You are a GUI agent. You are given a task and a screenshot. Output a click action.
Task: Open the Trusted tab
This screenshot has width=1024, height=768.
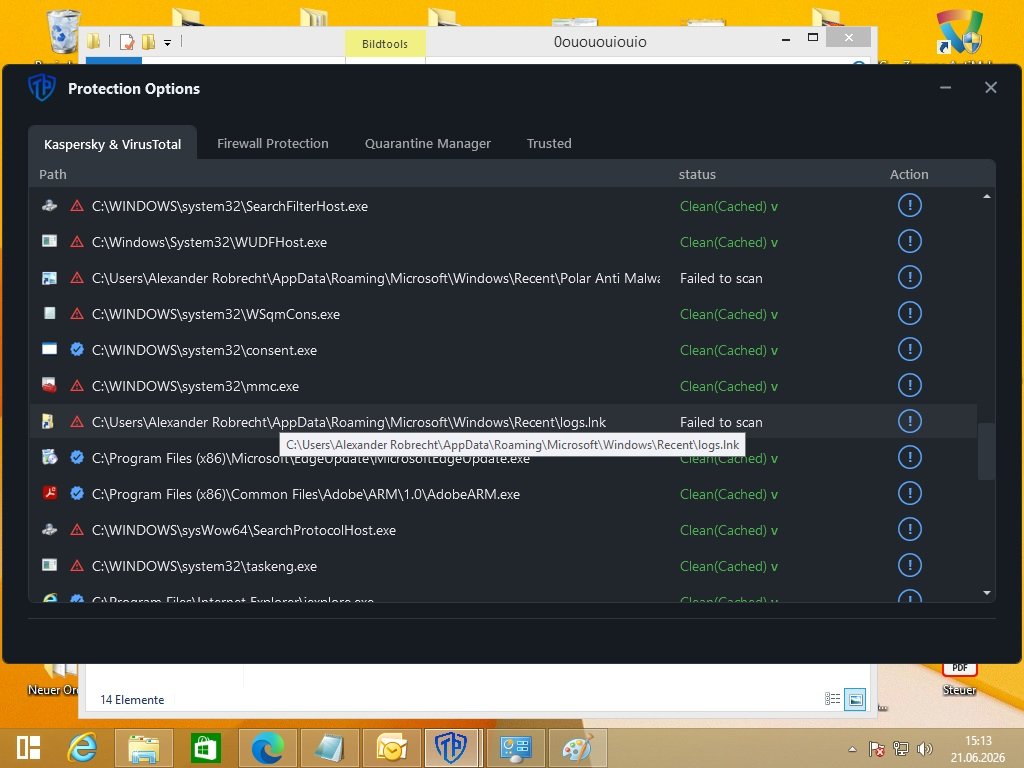[x=549, y=143]
